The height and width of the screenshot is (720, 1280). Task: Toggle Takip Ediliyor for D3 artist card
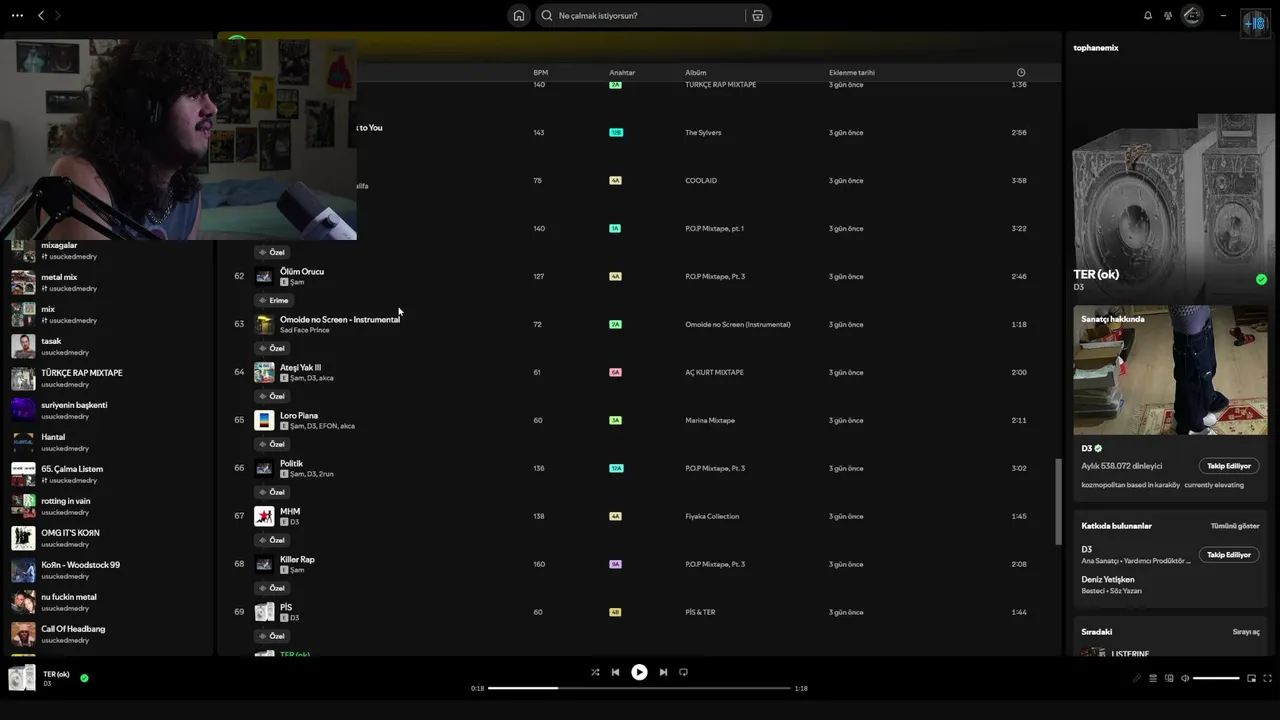[x=1229, y=466]
